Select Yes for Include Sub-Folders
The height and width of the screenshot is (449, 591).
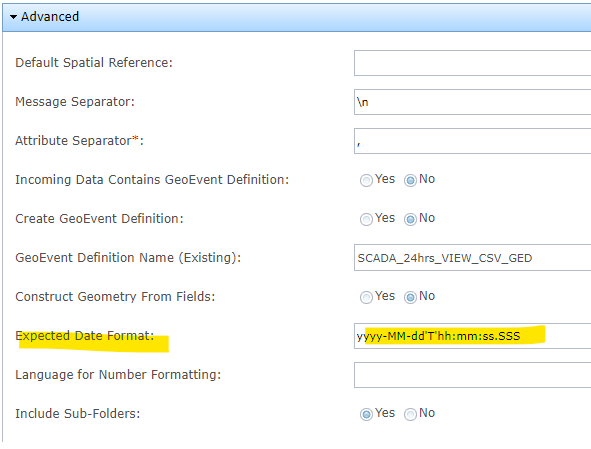coord(366,414)
